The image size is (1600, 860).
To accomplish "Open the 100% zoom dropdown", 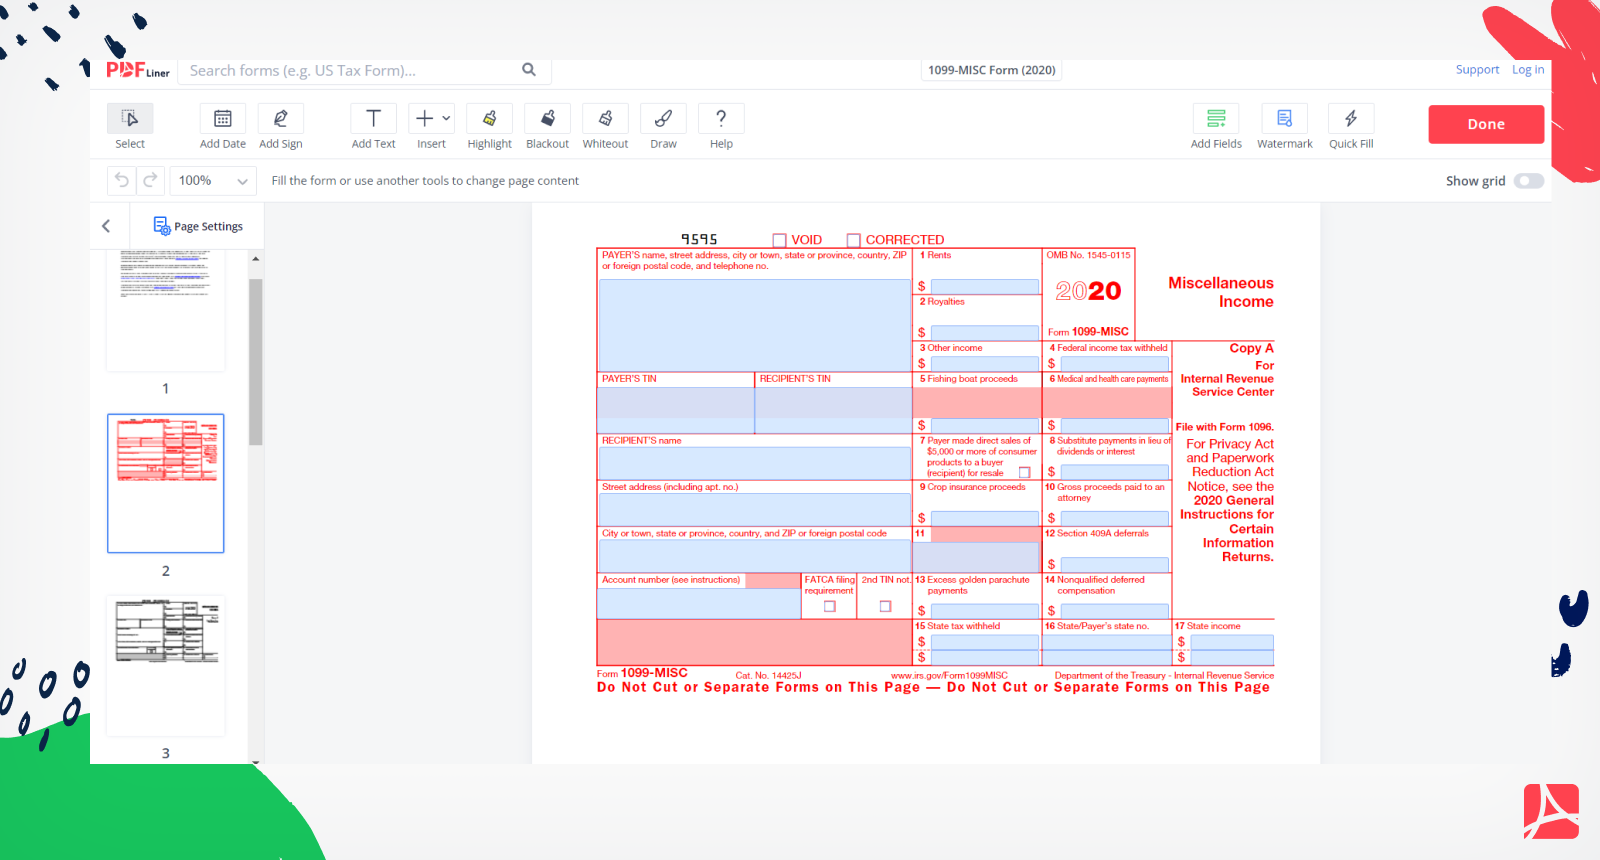I will coord(212,181).
